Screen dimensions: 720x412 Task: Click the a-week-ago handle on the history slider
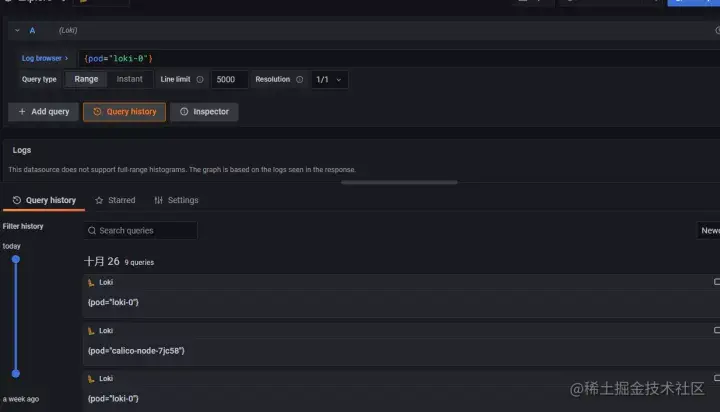click(16, 373)
